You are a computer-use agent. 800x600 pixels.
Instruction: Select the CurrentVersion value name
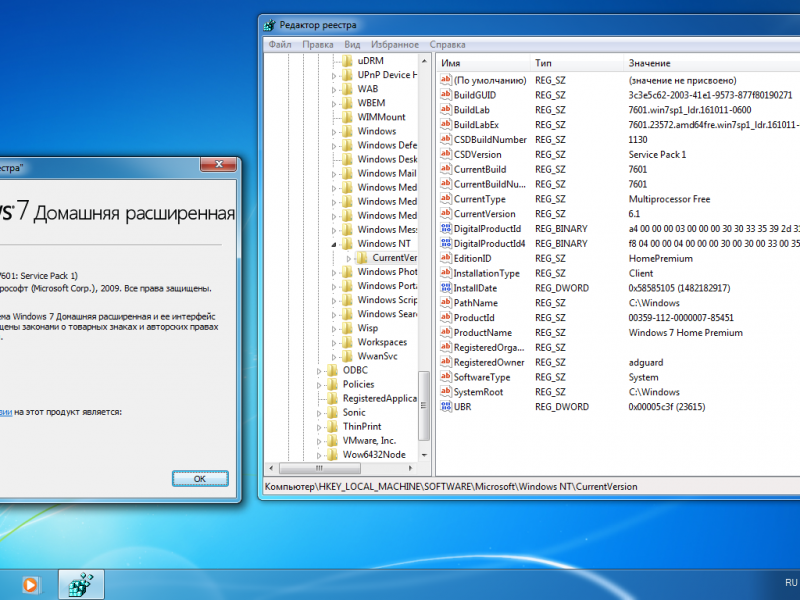[x=484, y=214]
